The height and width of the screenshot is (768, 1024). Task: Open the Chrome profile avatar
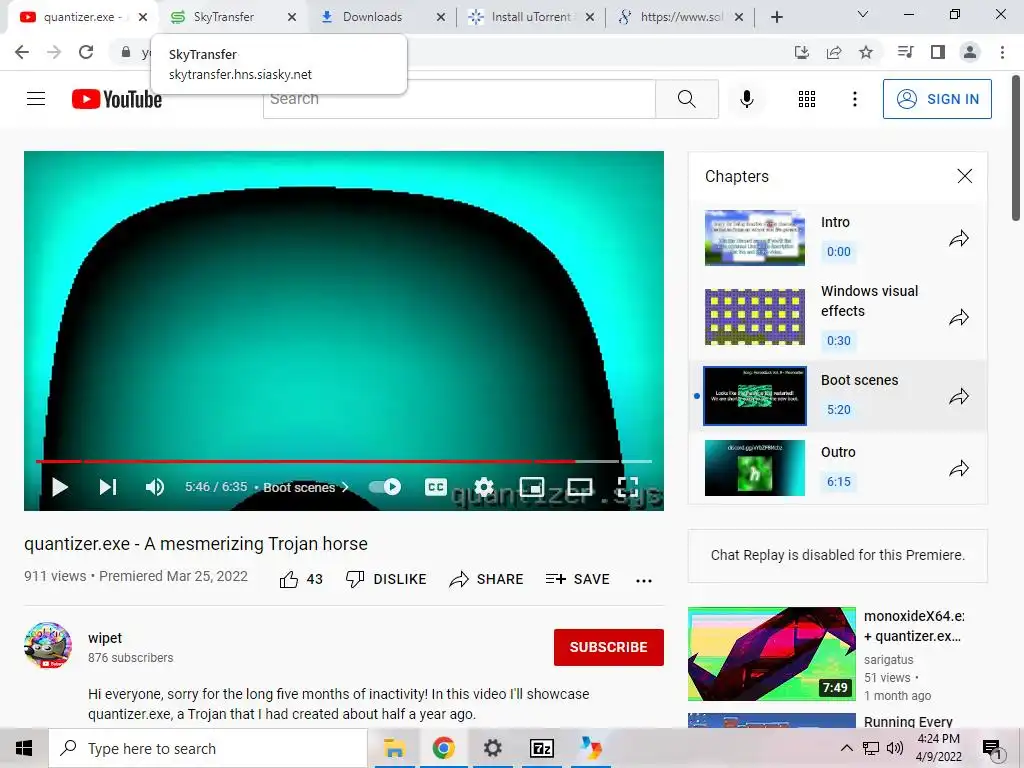click(970, 52)
